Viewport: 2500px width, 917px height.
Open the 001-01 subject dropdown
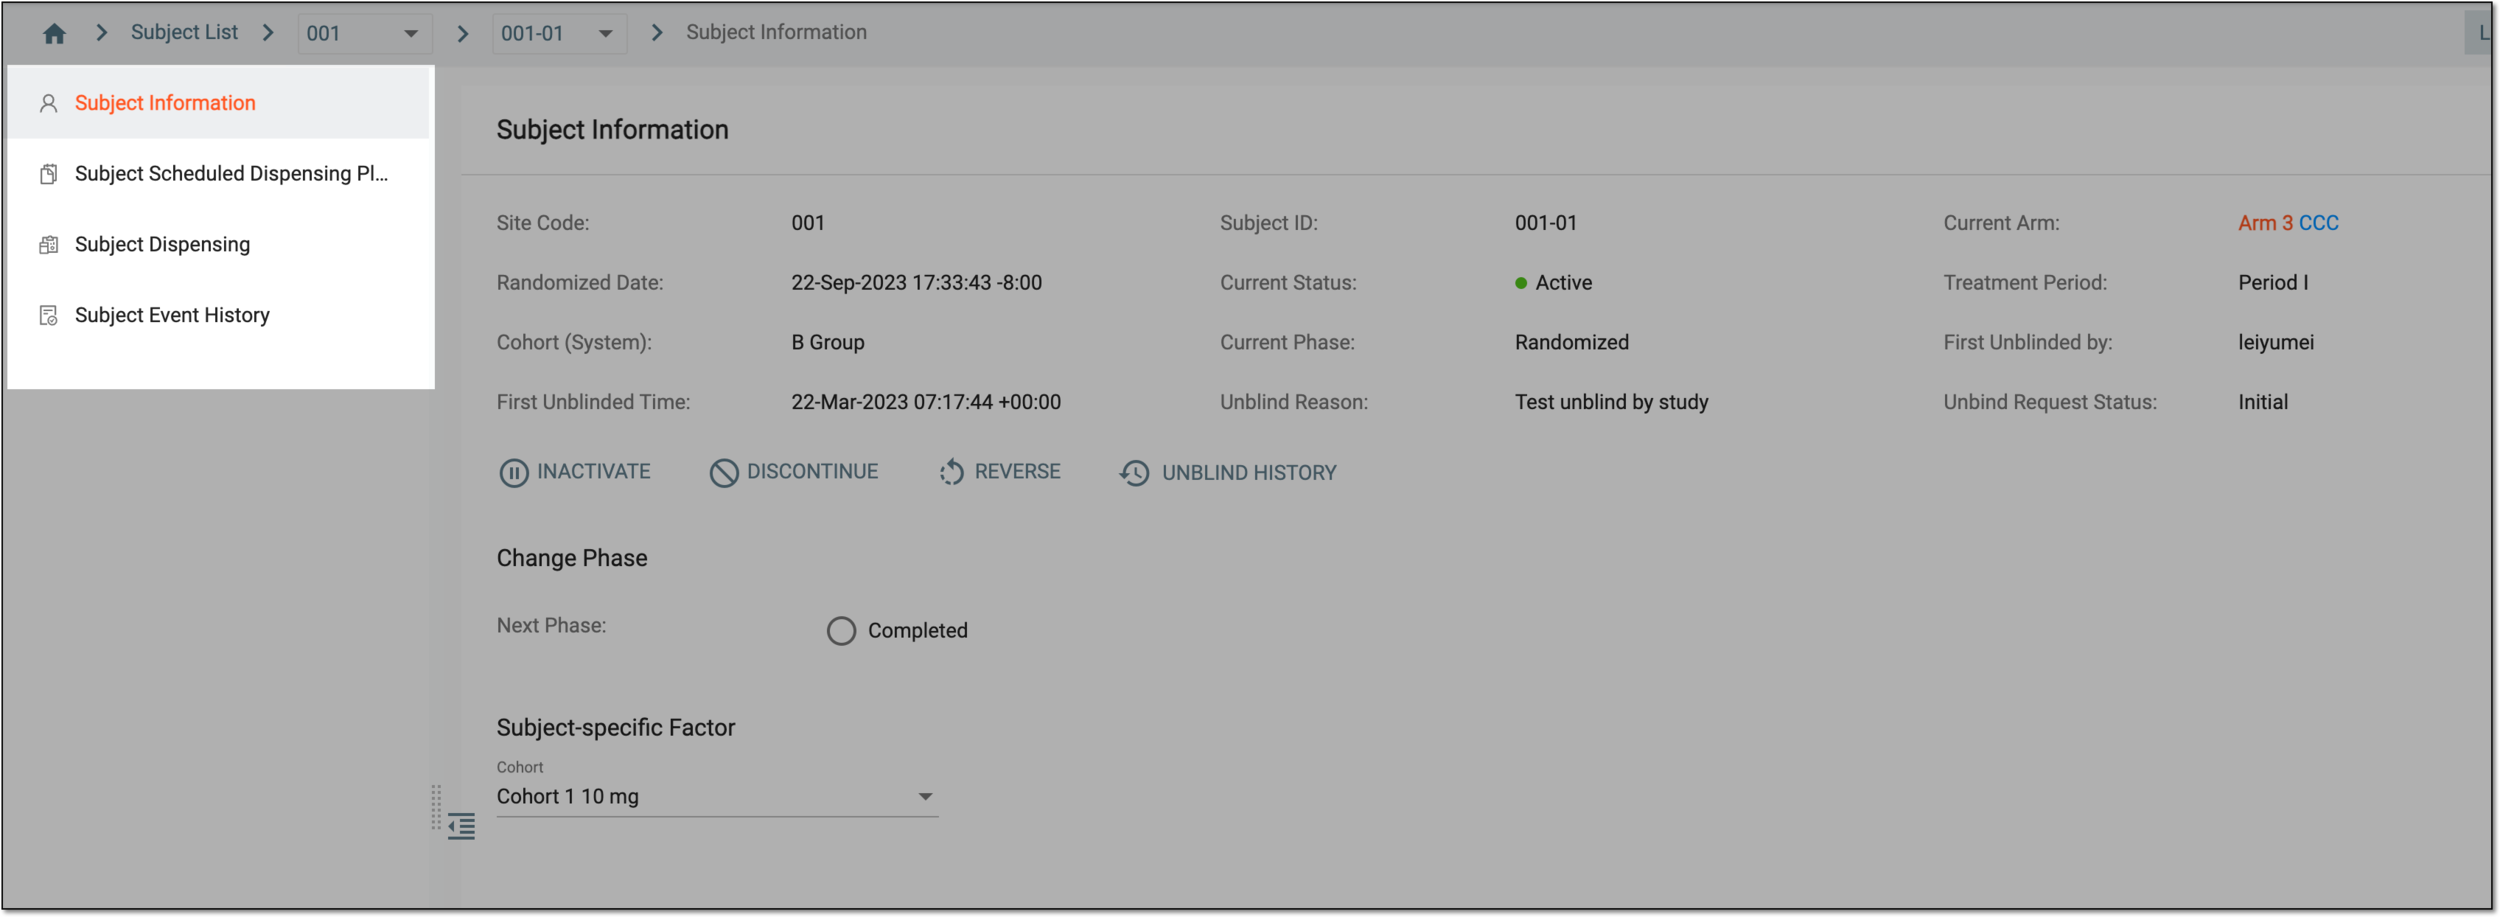coord(558,33)
